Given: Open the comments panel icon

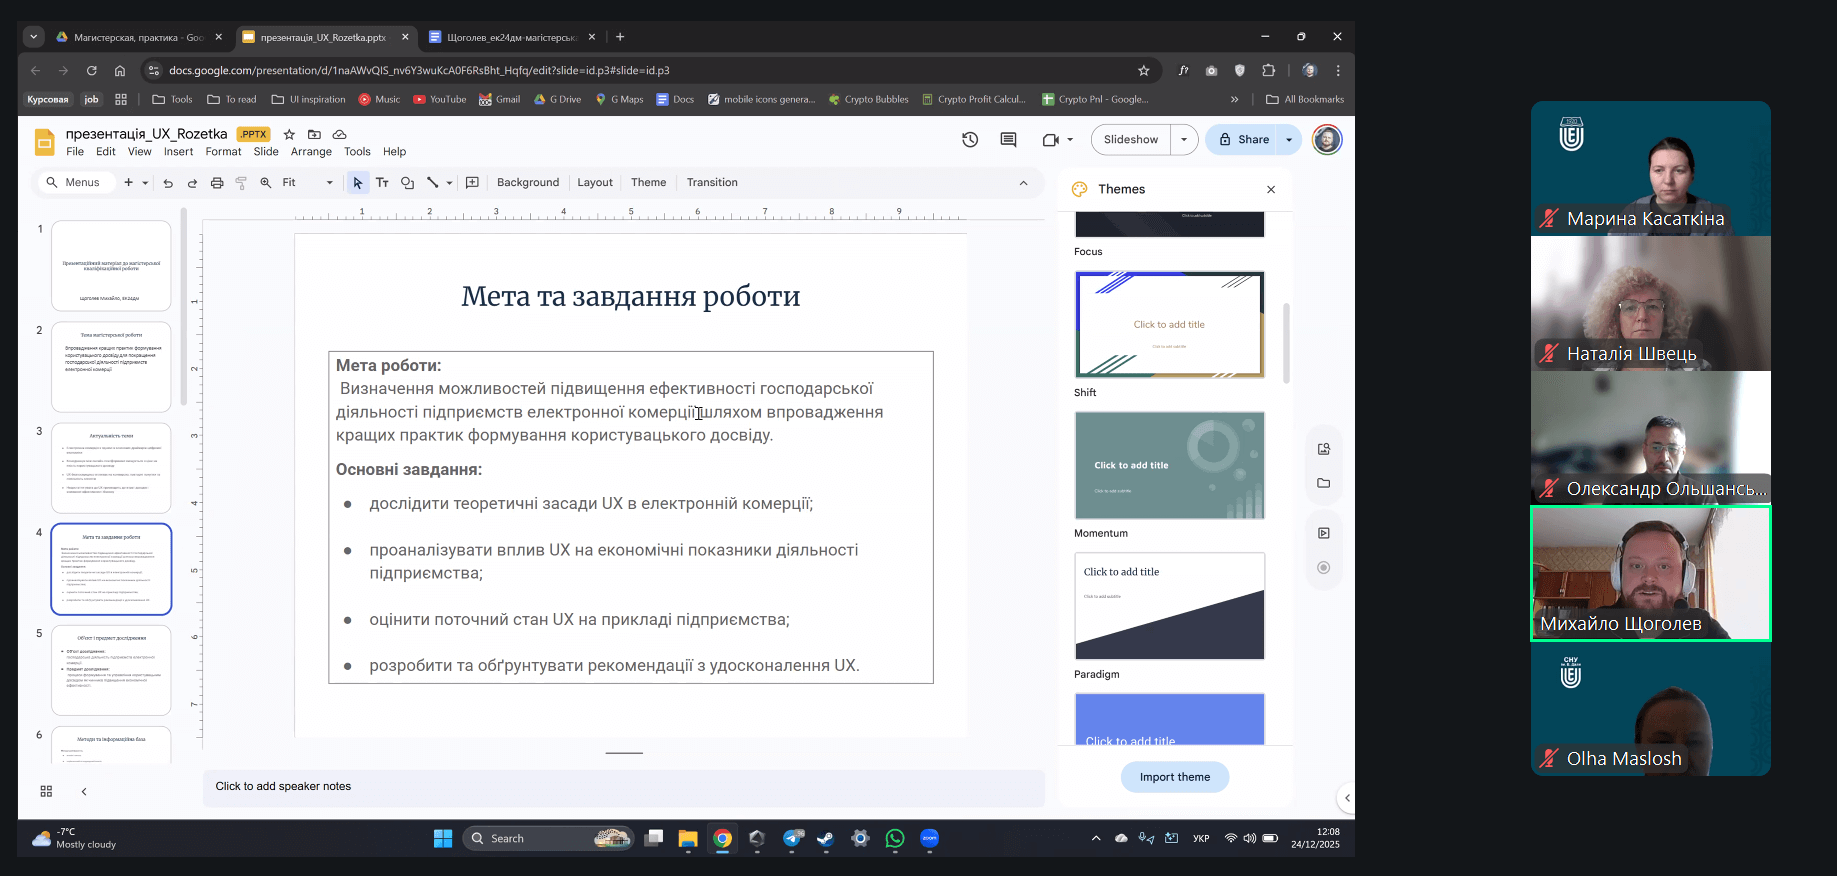Looking at the screenshot, I should 1008,140.
